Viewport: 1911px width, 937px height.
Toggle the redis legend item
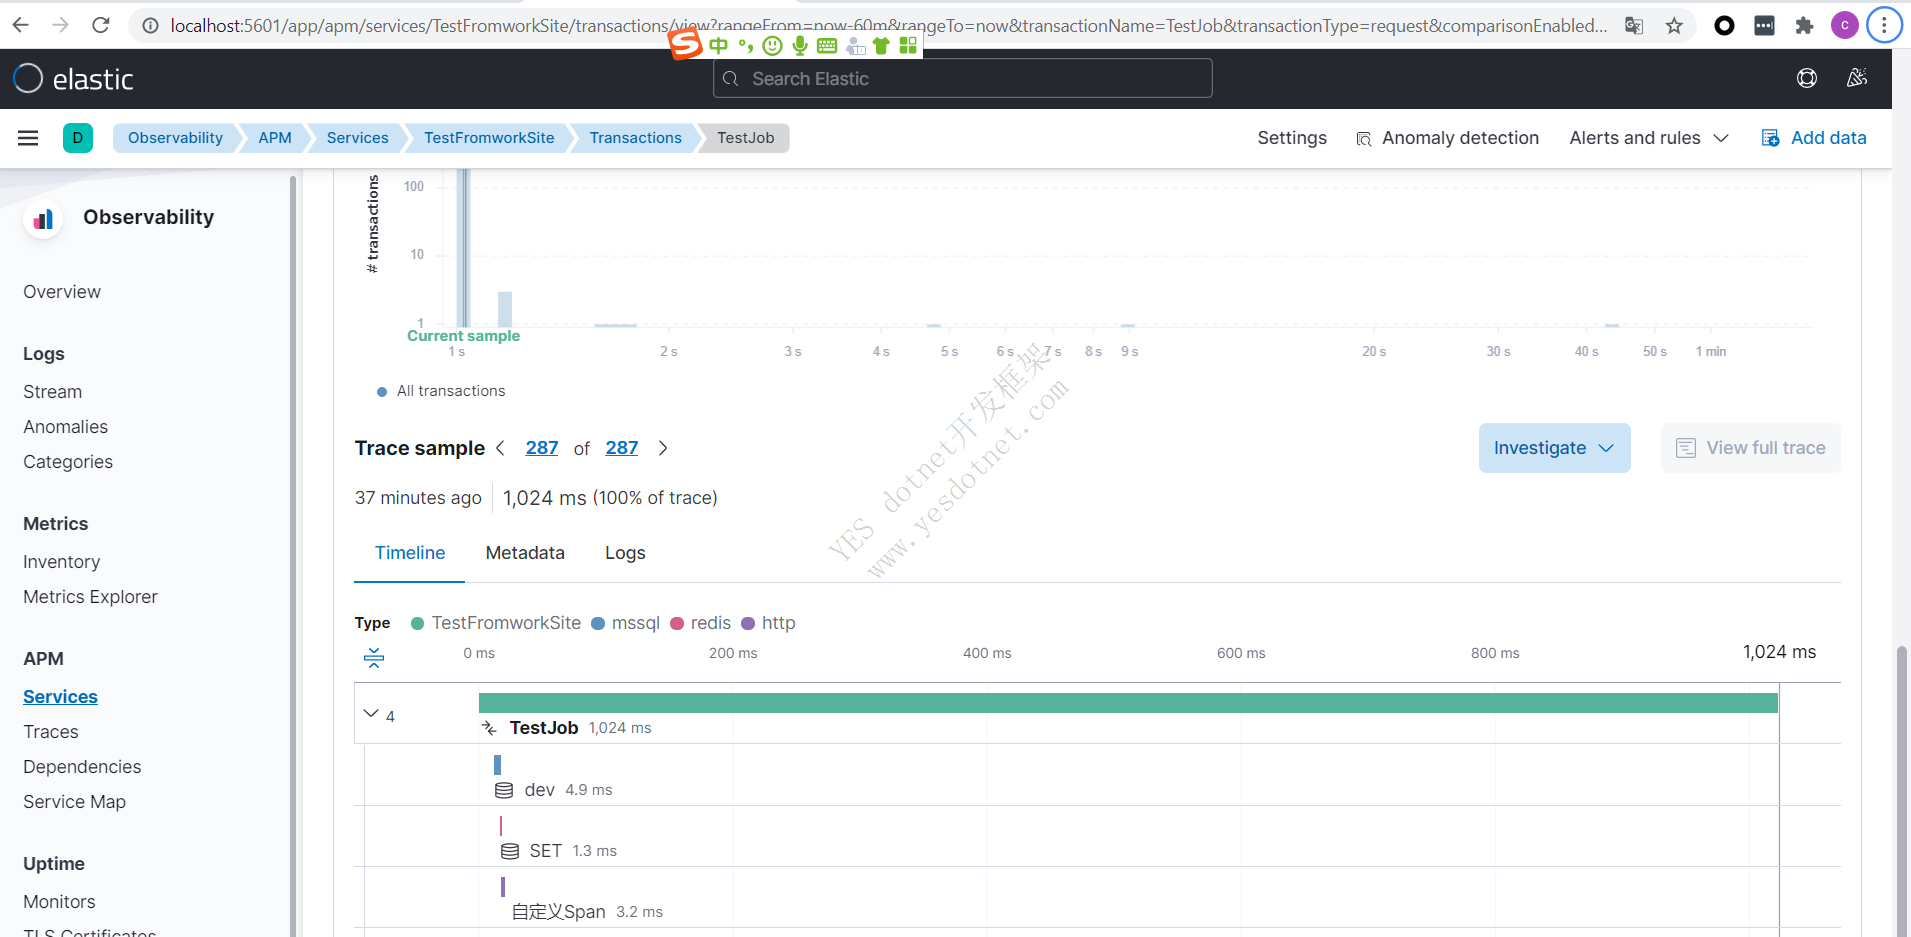tap(701, 623)
